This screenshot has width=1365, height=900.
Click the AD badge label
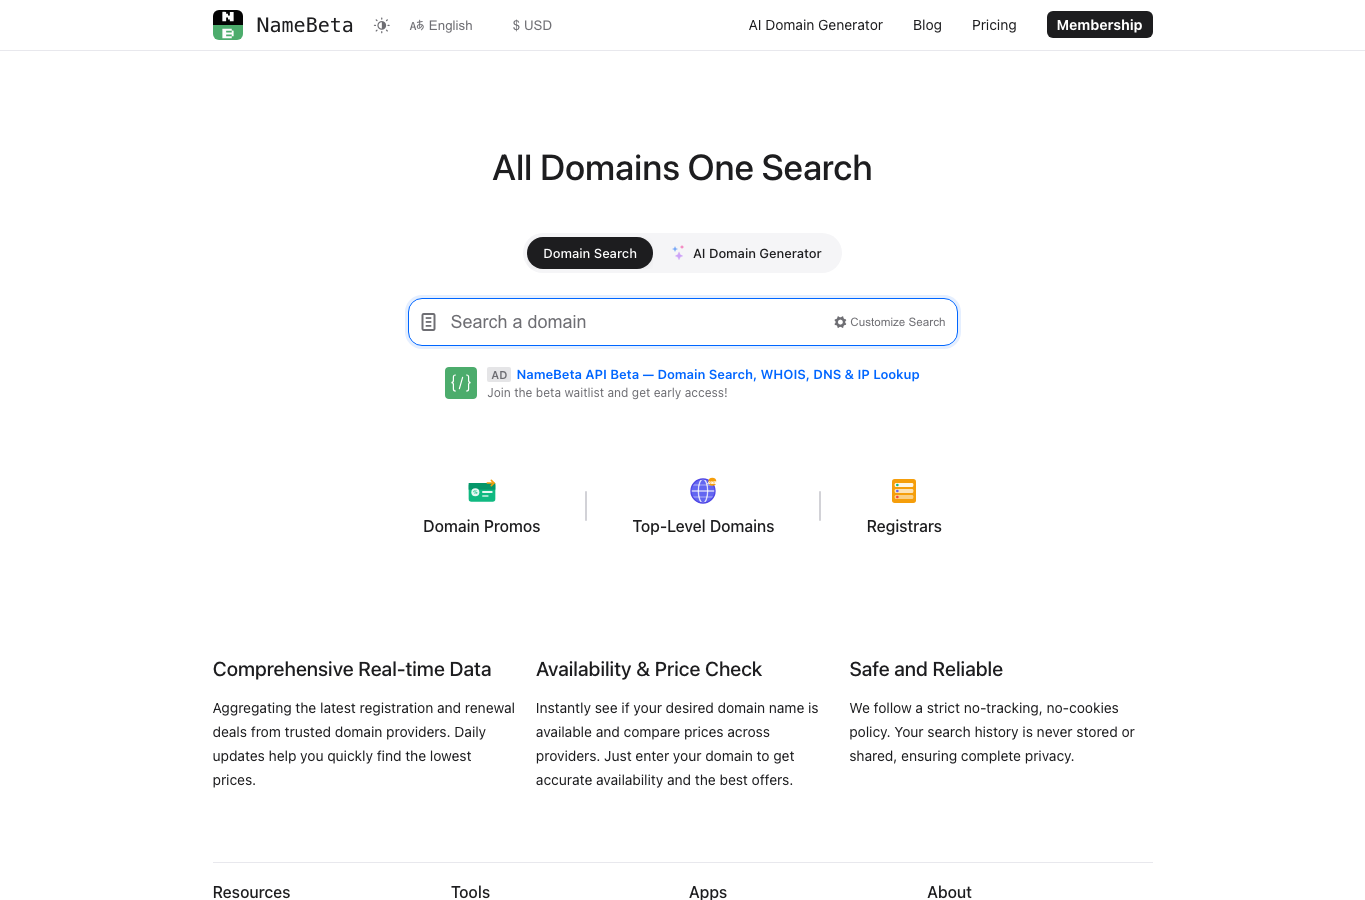point(499,375)
